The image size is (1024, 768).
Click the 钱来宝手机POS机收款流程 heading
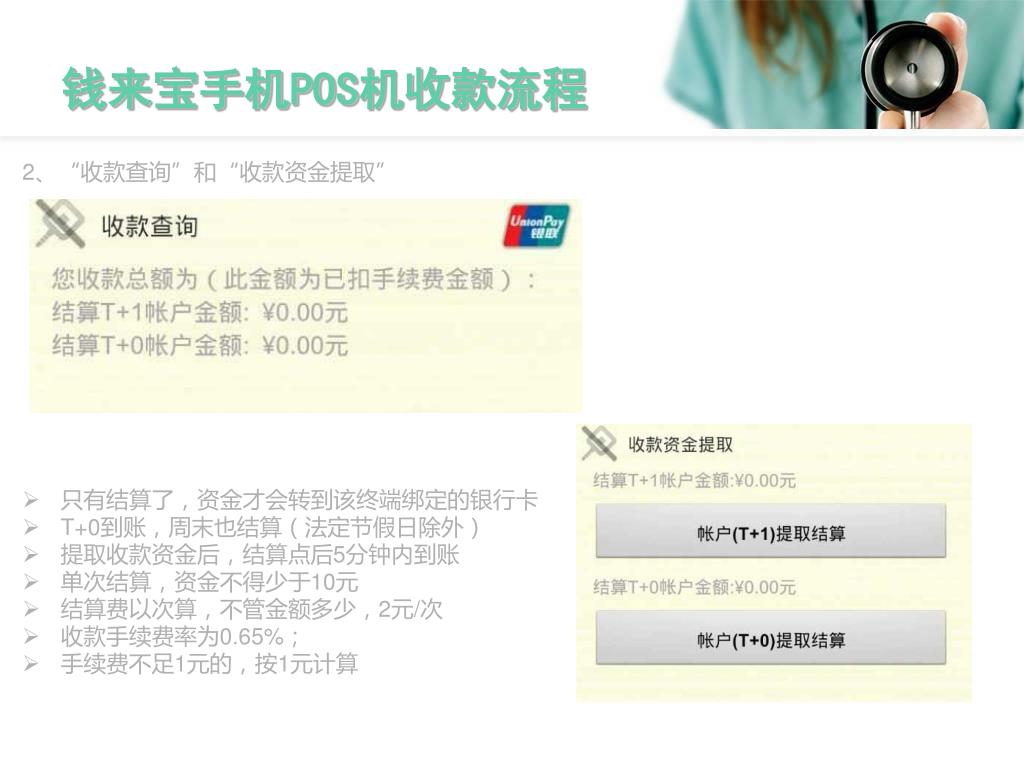point(325,89)
